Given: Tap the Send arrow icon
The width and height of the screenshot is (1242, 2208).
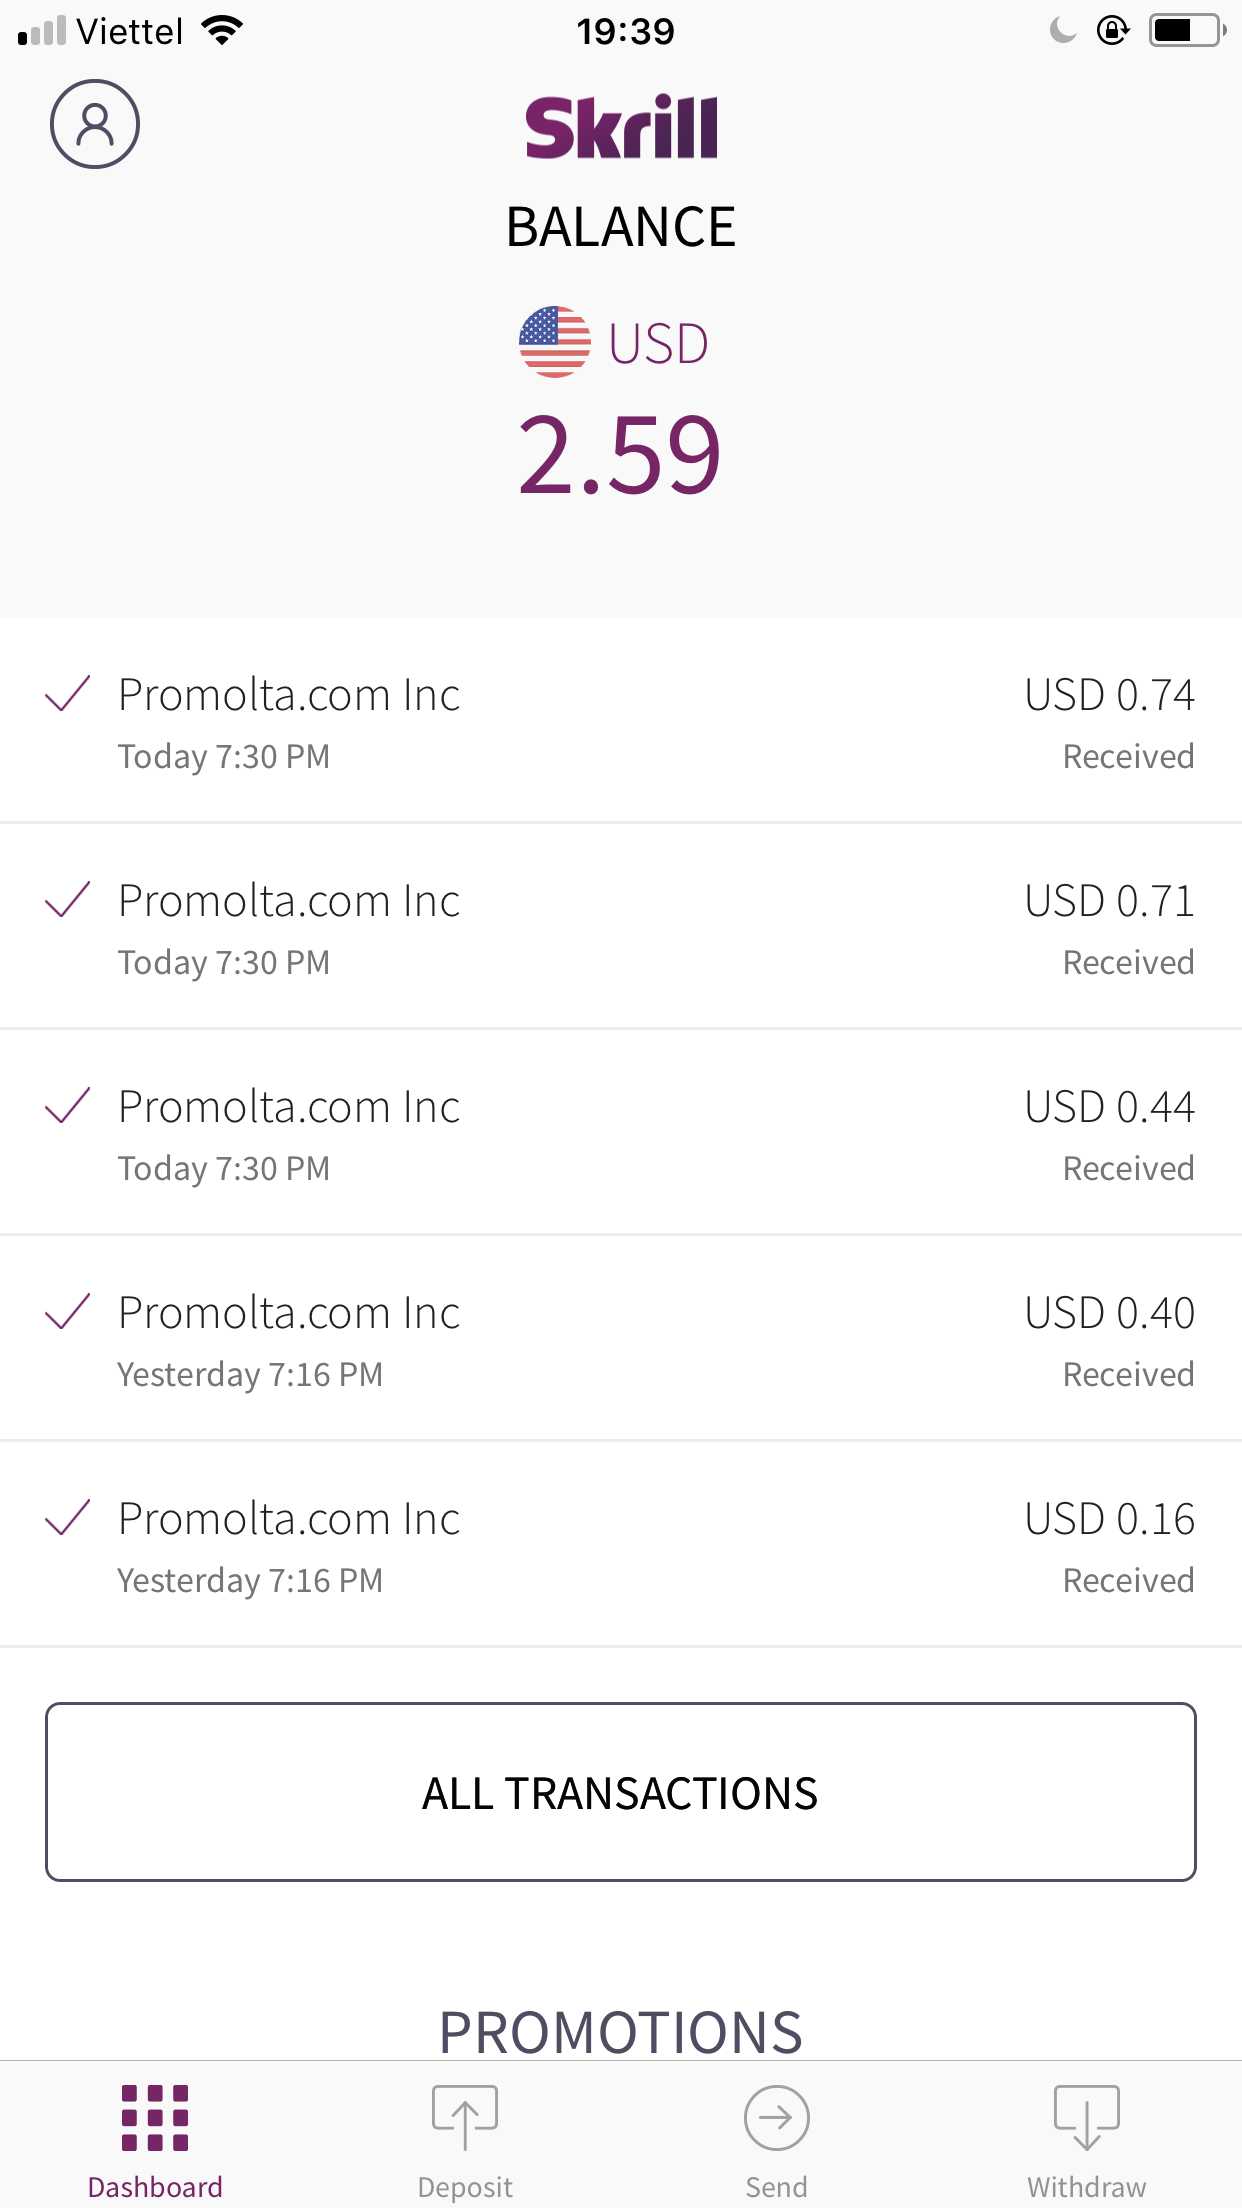Looking at the screenshot, I should tap(776, 2117).
